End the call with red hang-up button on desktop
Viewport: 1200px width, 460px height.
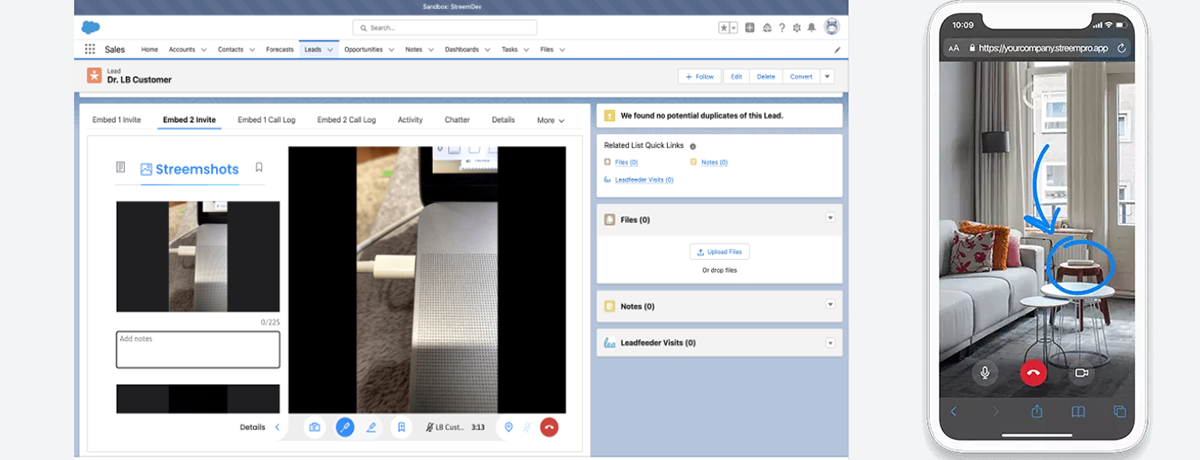pyautogui.click(x=548, y=427)
